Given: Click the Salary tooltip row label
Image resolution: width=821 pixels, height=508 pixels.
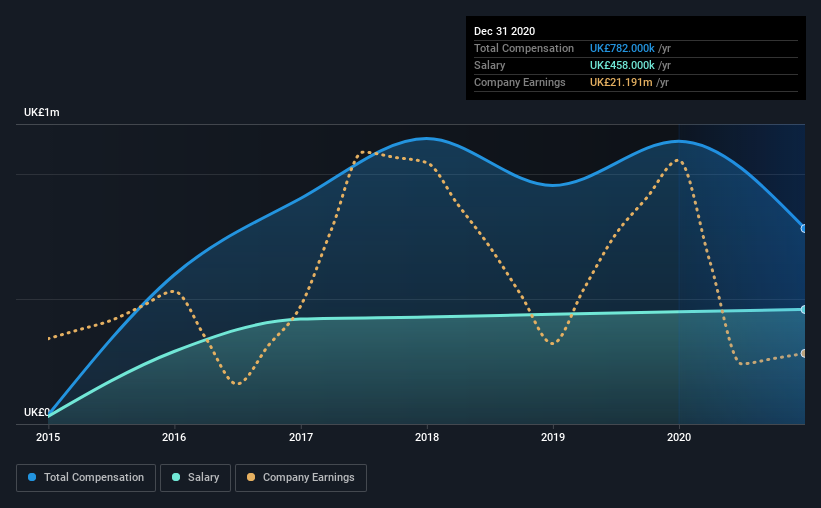Looking at the screenshot, I should pyautogui.click(x=490, y=65).
